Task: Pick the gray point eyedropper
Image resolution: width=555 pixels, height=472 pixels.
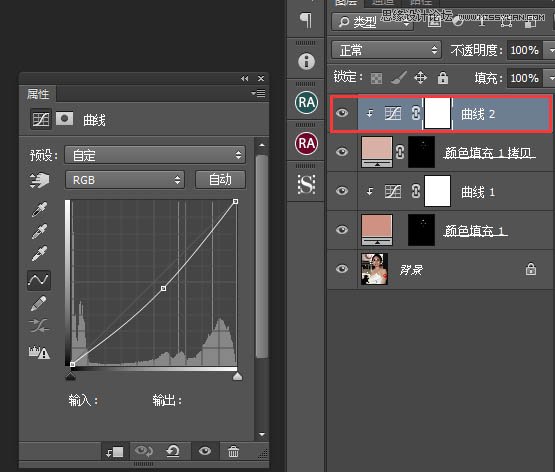Action: [x=39, y=231]
